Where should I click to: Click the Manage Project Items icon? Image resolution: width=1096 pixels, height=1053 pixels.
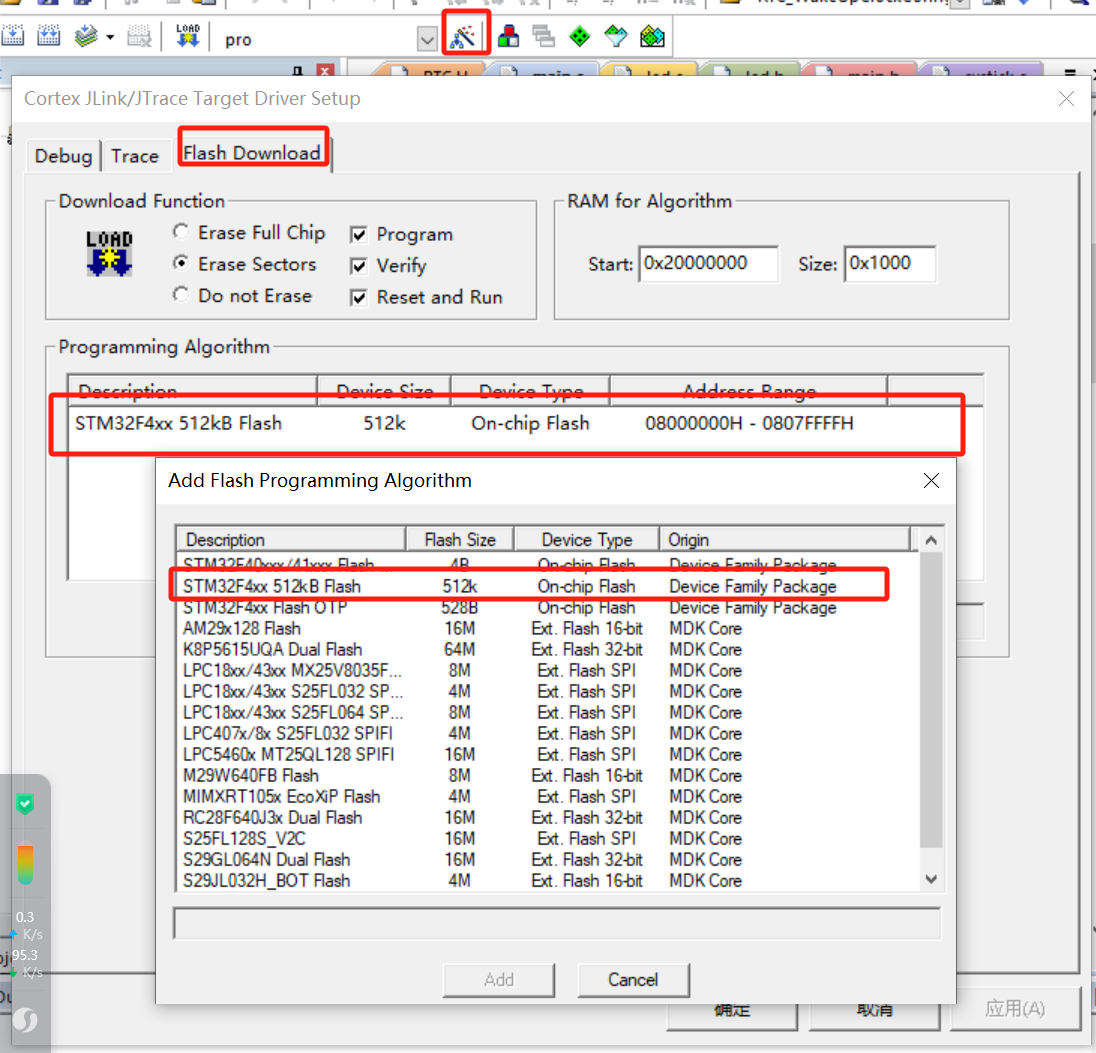pyautogui.click(x=508, y=36)
